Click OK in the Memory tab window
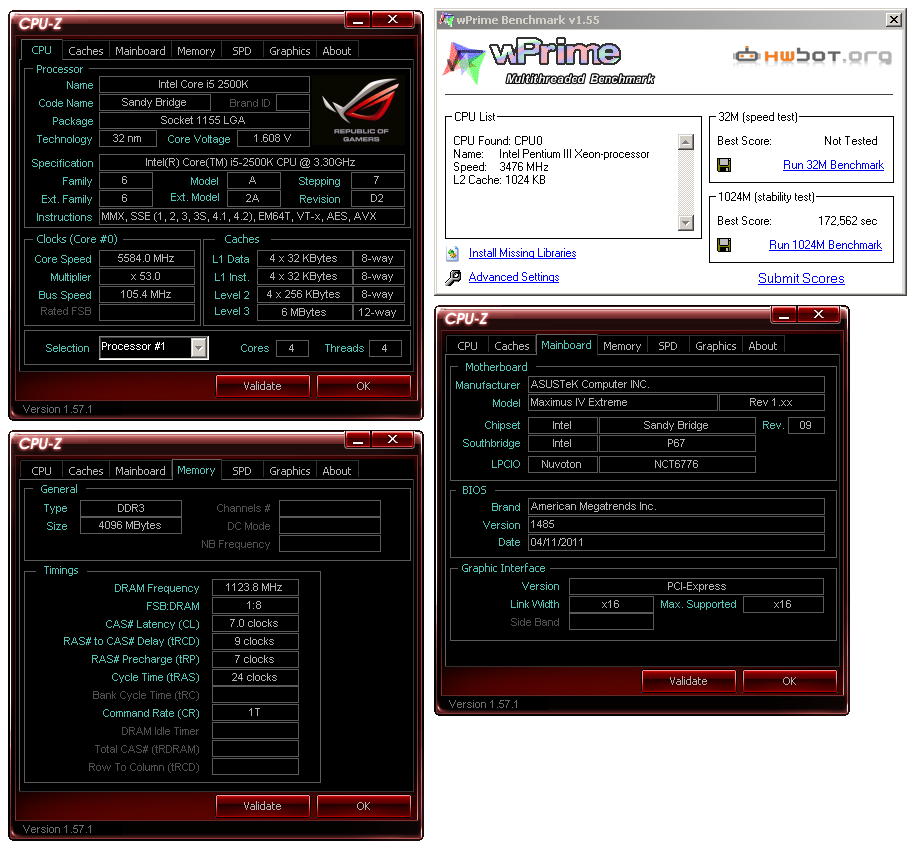 pyautogui.click(x=363, y=806)
